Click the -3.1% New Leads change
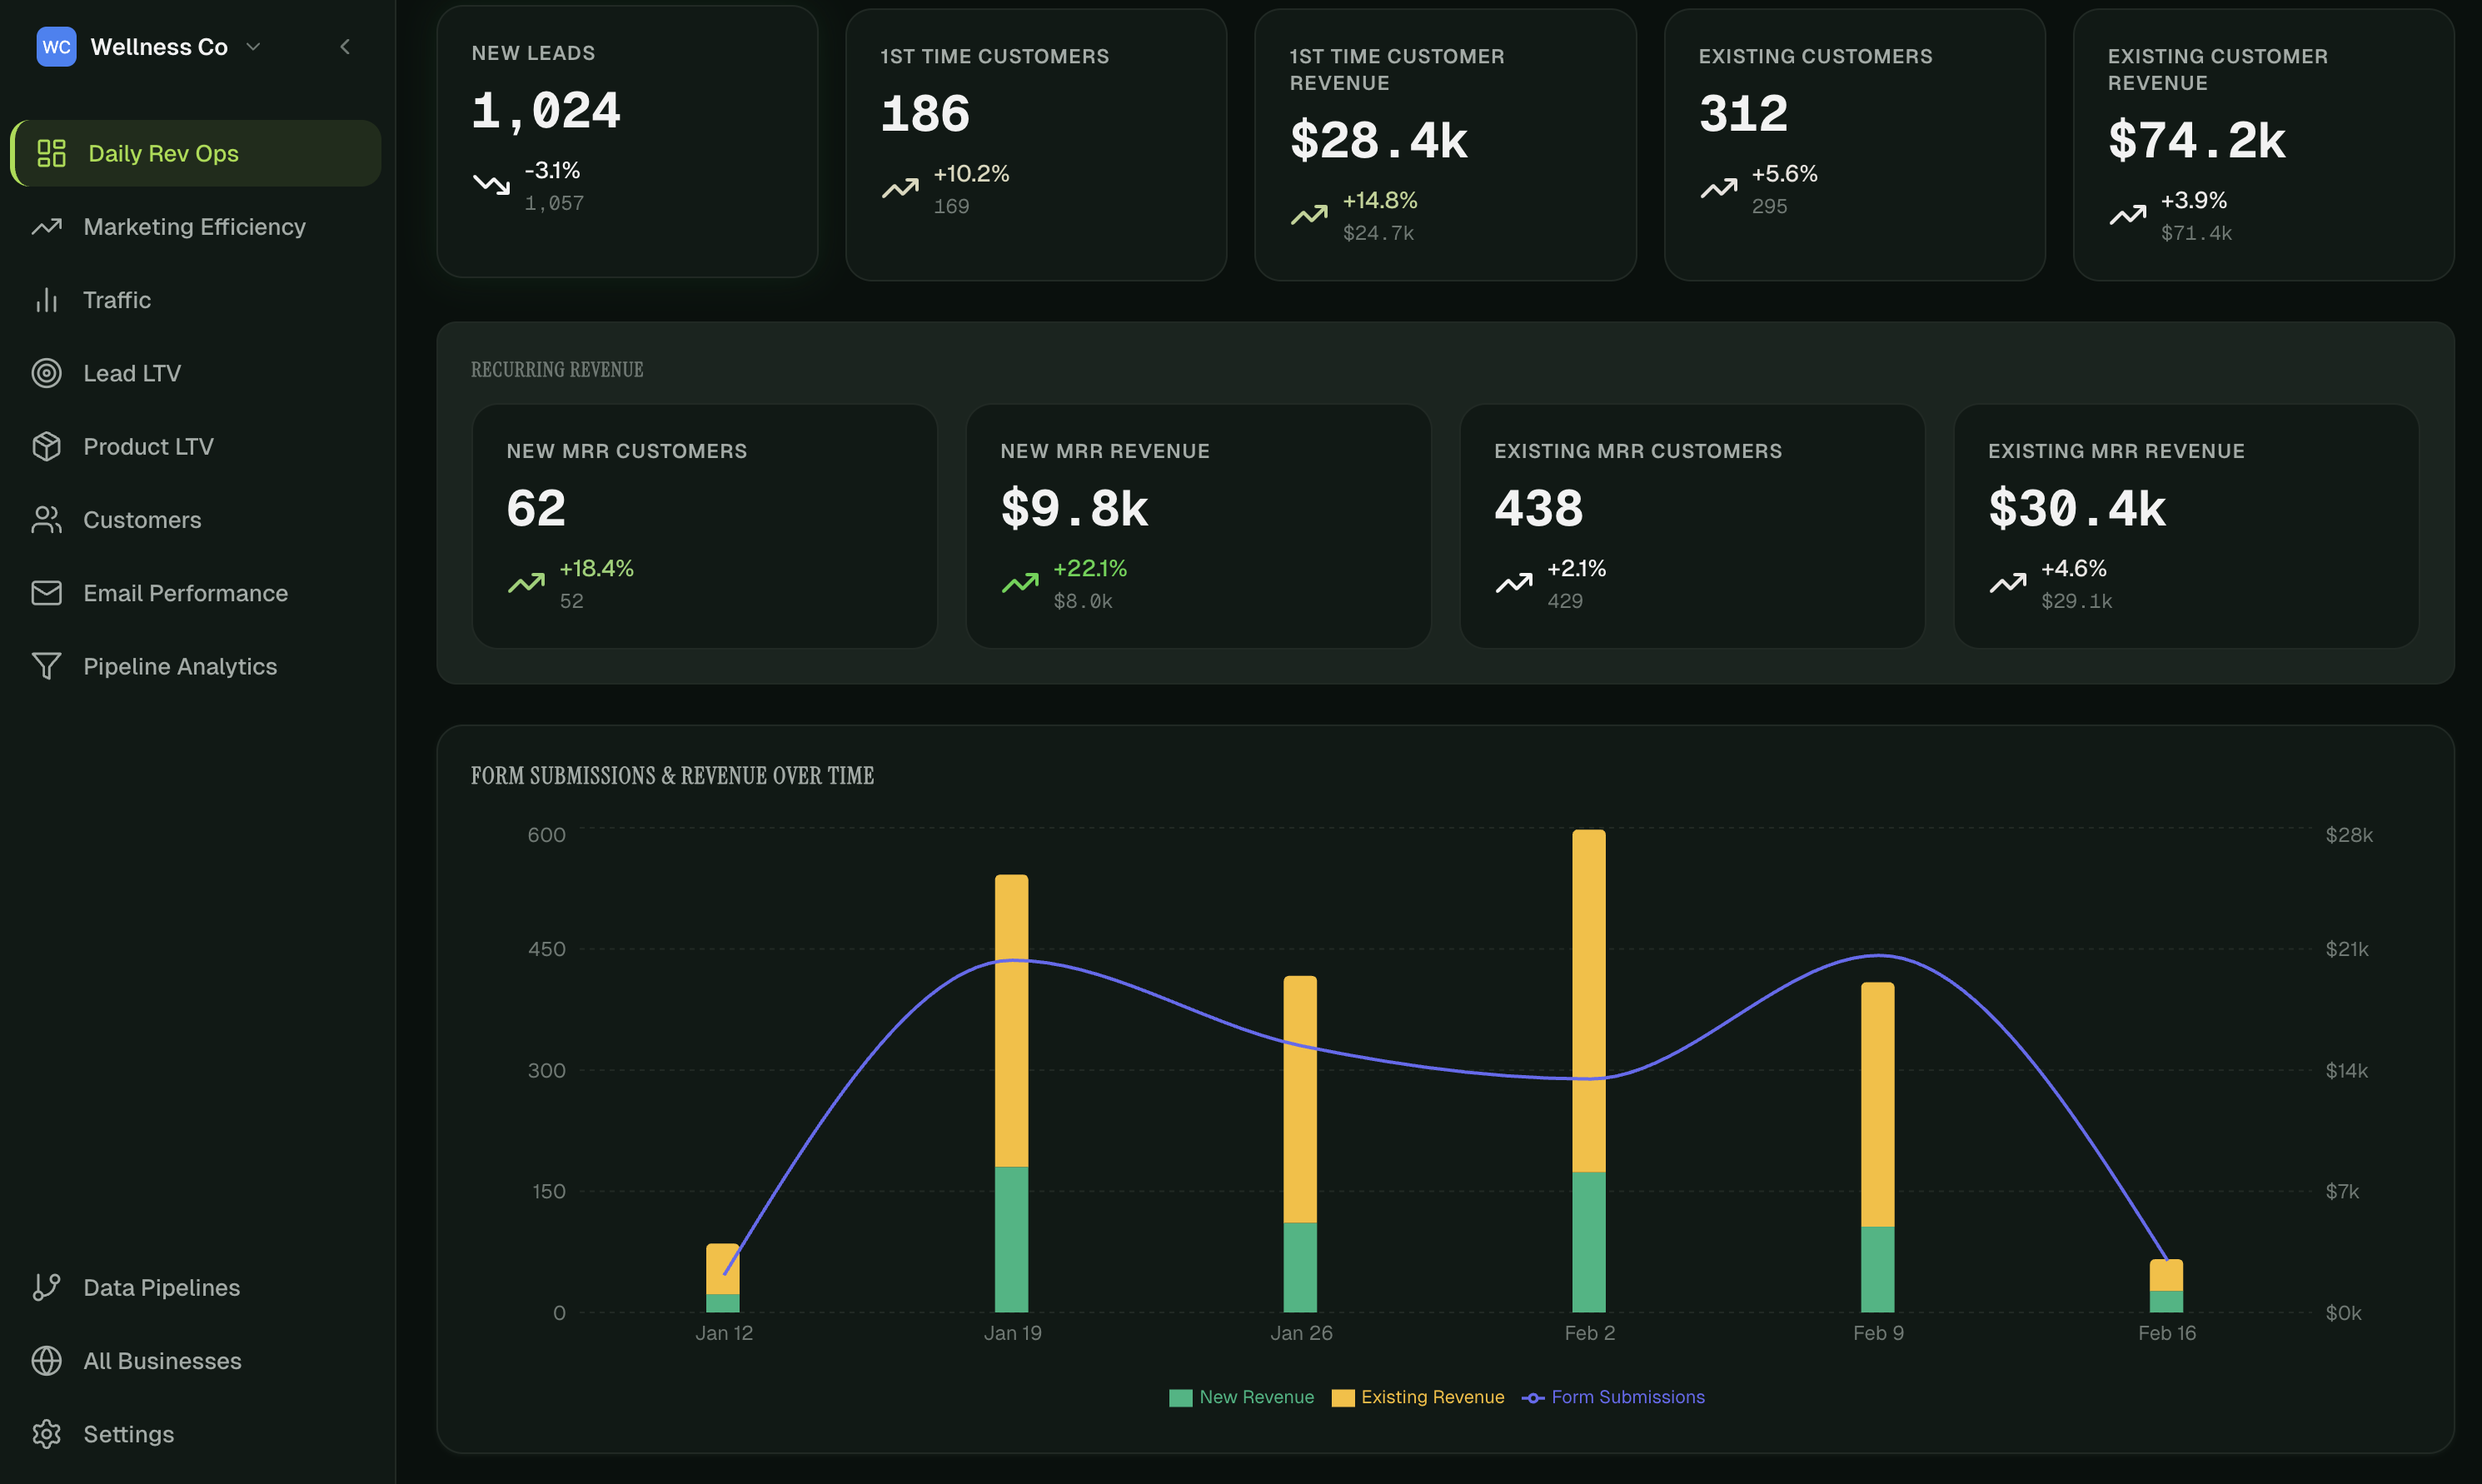The image size is (2482, 1484). [552, 171]
